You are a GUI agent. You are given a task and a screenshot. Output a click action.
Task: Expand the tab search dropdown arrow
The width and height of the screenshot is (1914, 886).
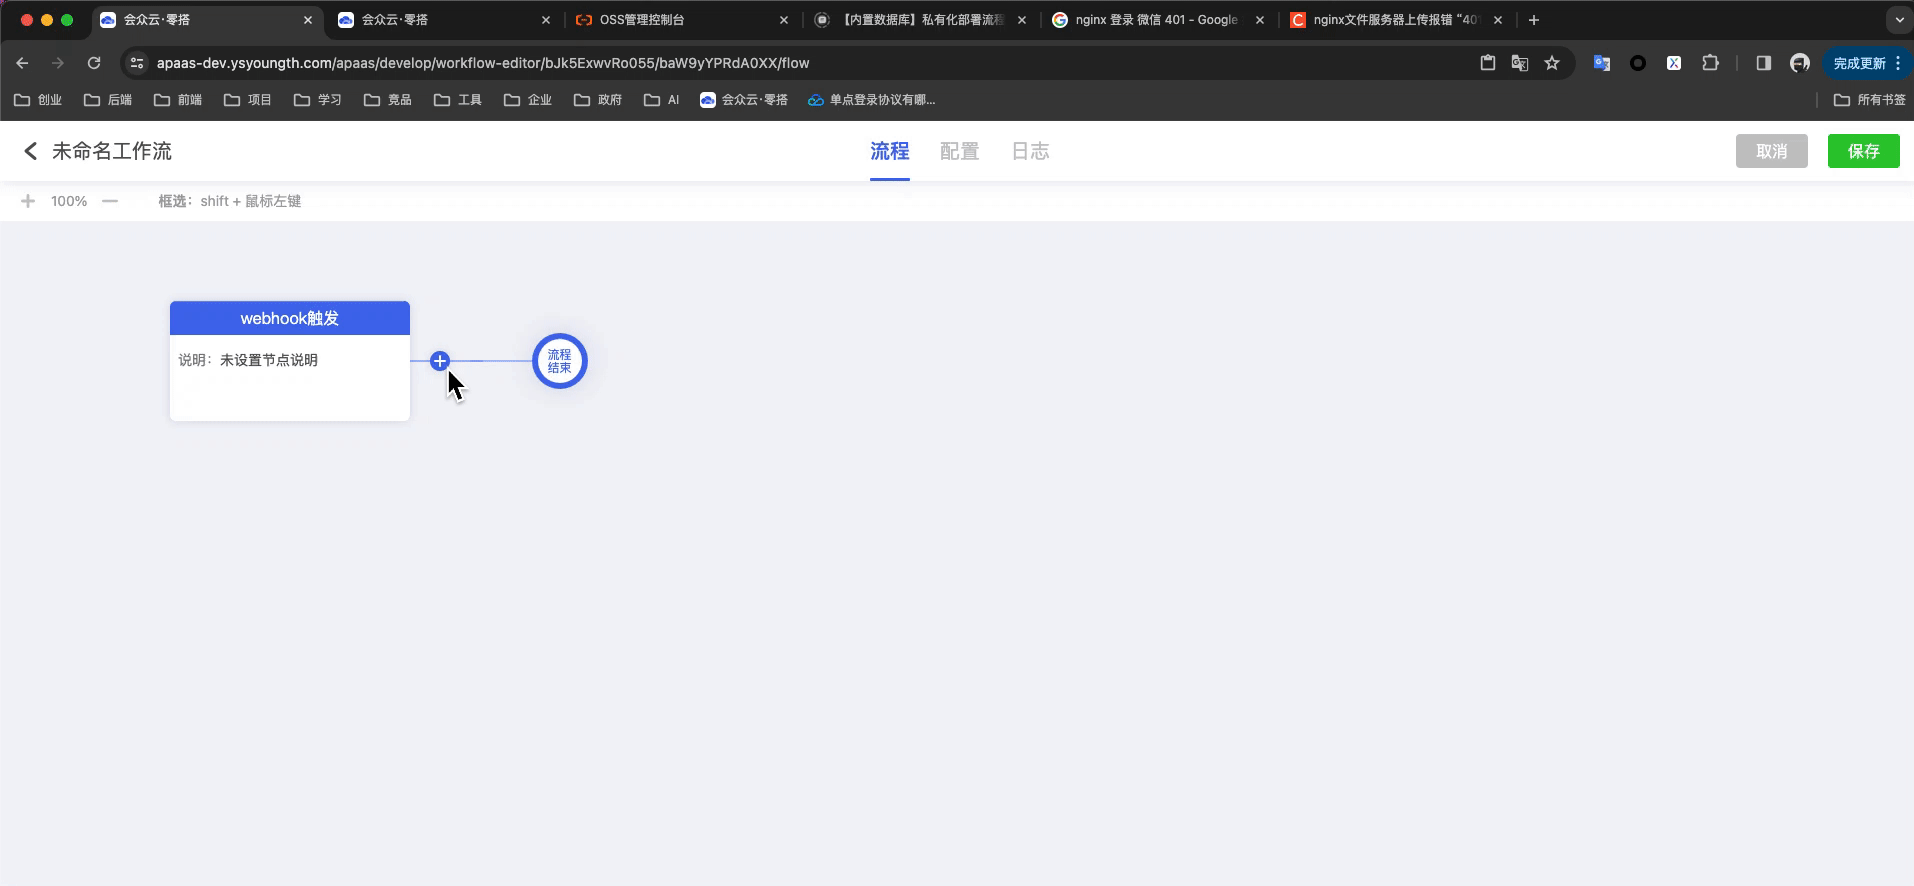[x=1899, y=20]
